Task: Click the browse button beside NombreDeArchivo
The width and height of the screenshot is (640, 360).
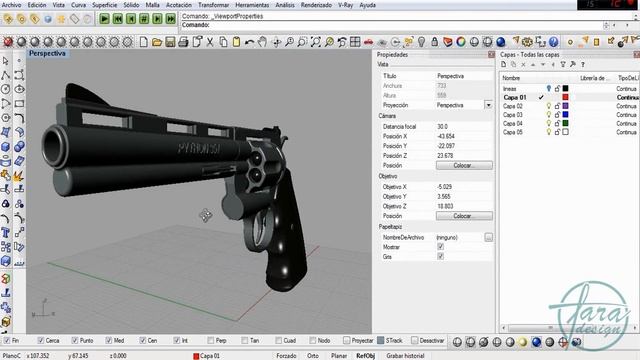Action: (x=488, y=237)
